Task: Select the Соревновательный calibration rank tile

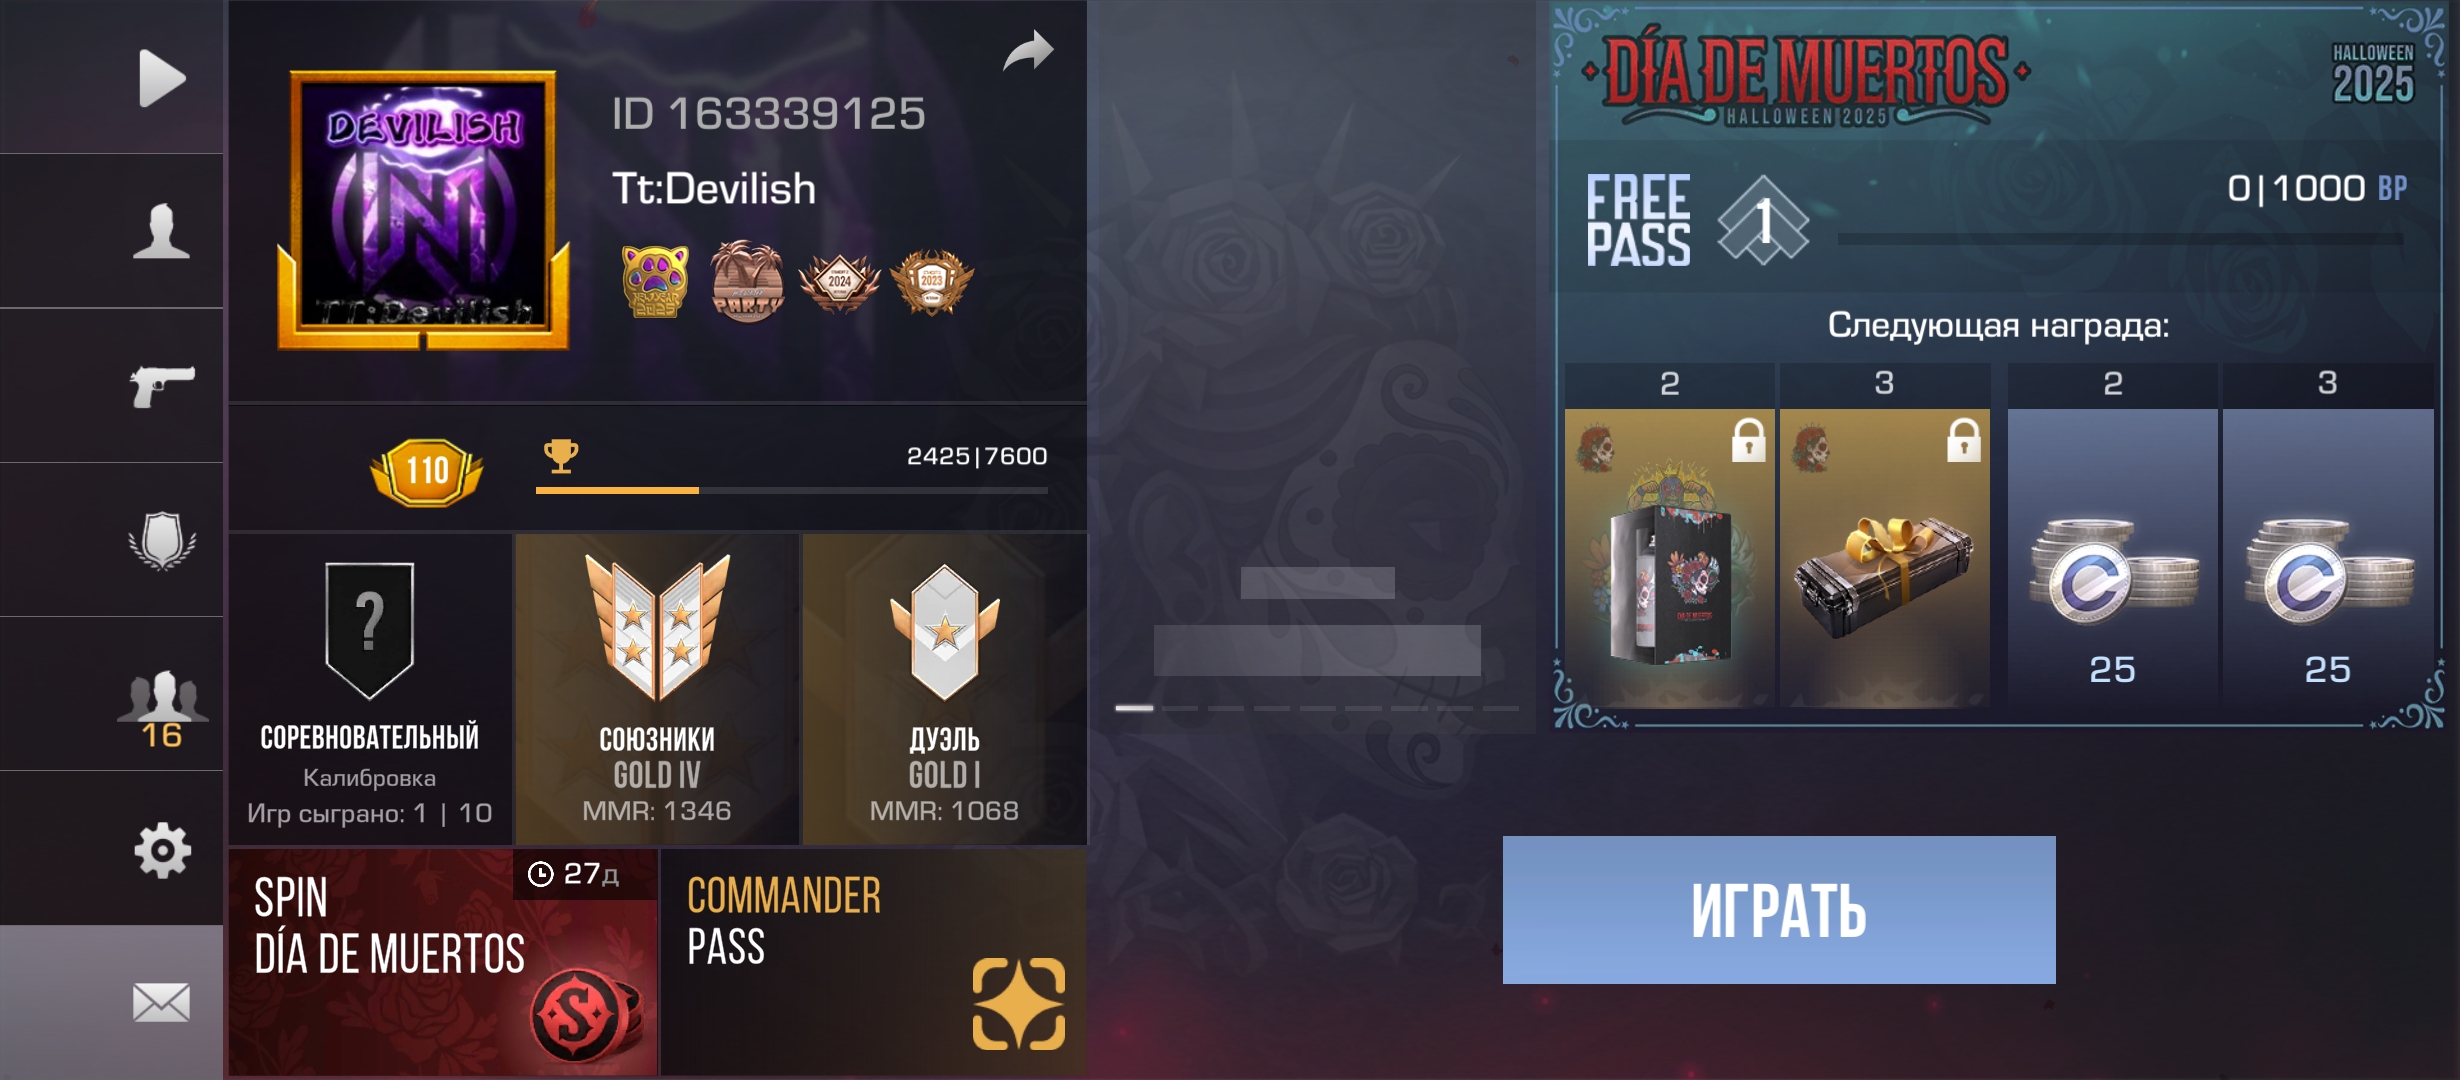Action: pos(370,689)
